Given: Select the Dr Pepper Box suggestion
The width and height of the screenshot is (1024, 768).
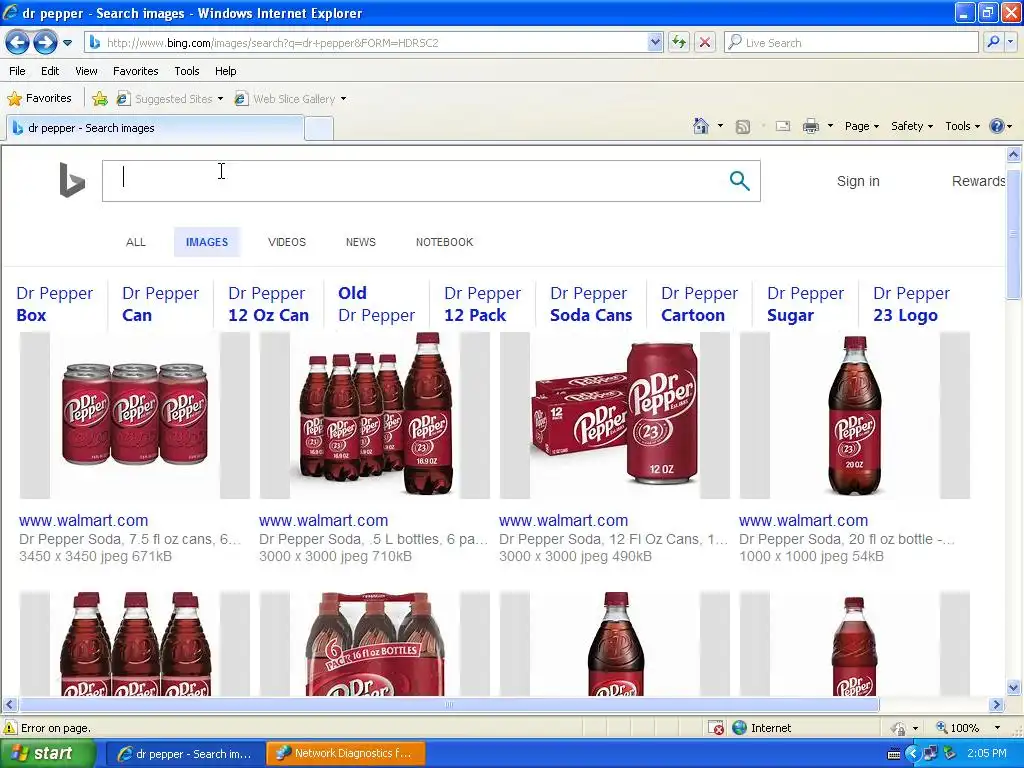Looking at the screenshot, I should pyautogui.click(x=55, y=304).
